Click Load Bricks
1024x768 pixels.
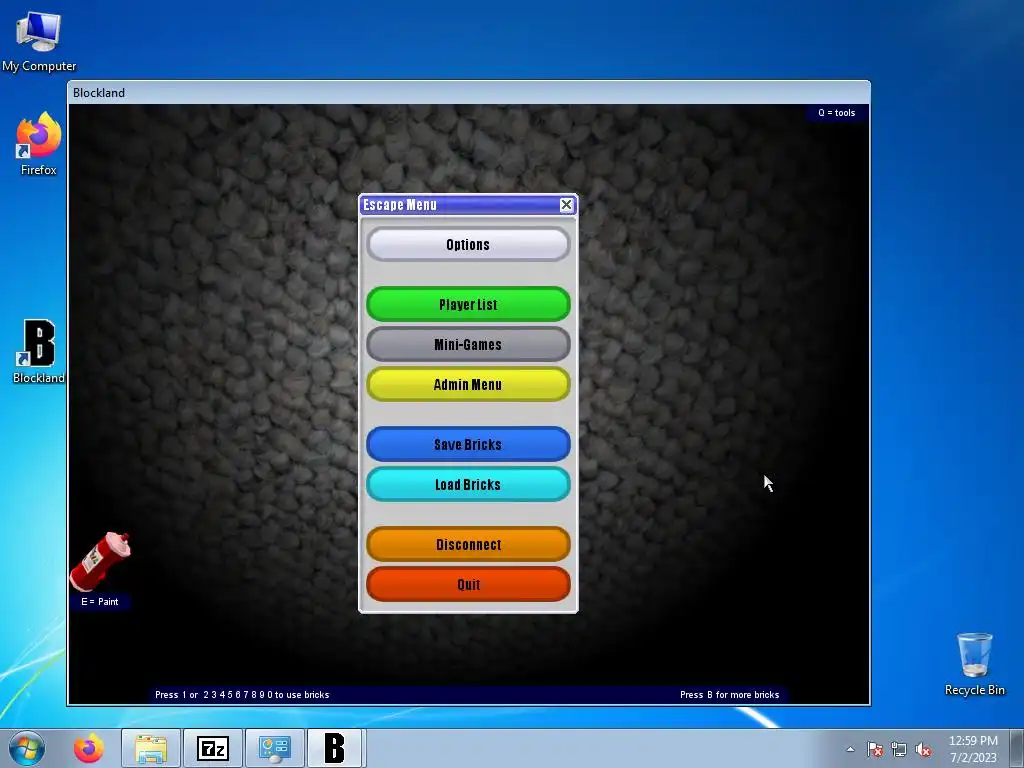[x=468, y=485]
